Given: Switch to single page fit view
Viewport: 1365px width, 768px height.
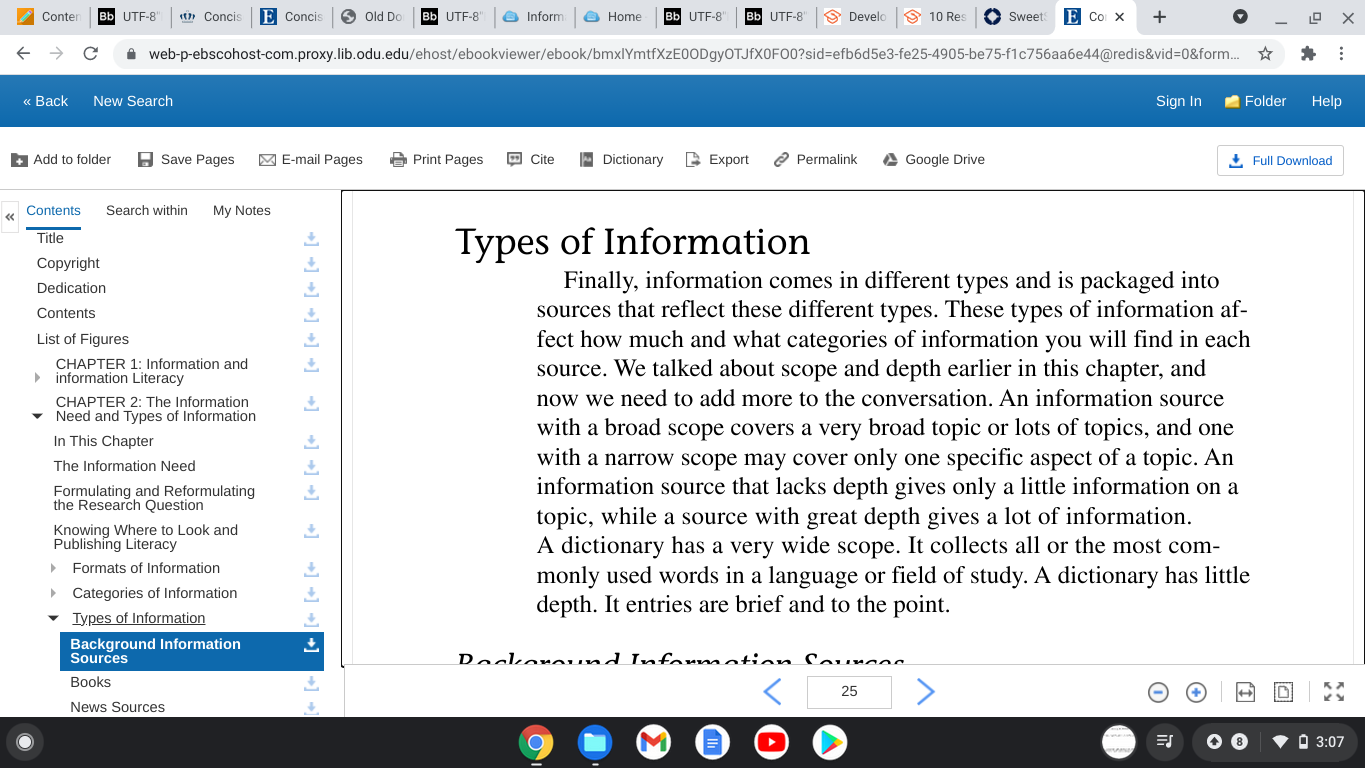Looking at the screenshot, I should coord(1284,692).
